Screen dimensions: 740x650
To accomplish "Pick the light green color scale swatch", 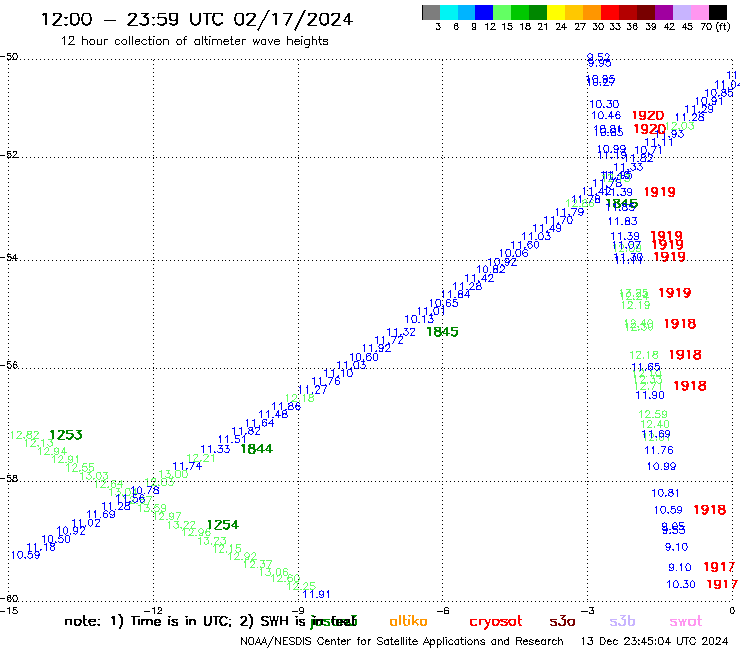I will coord(502,12).
